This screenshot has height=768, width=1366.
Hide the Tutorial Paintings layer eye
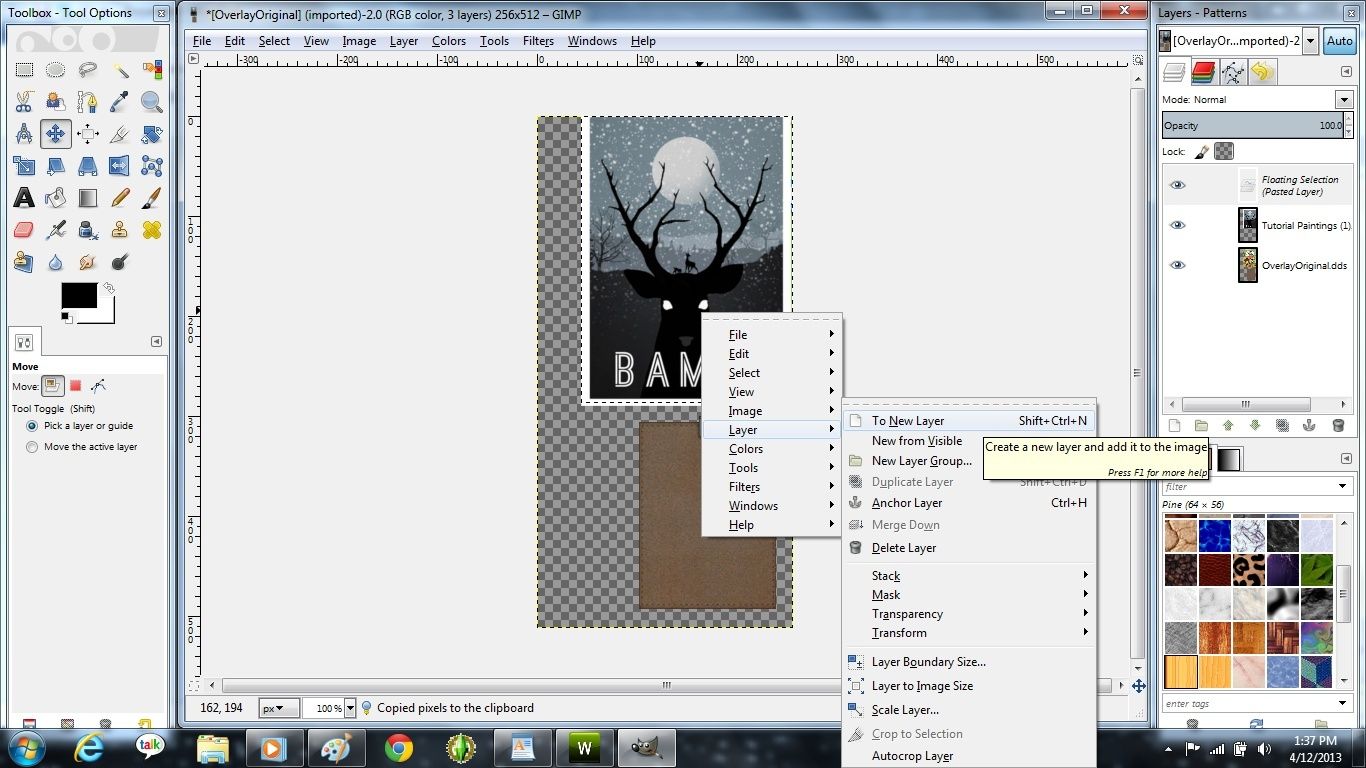click(x=1177, y=225)
